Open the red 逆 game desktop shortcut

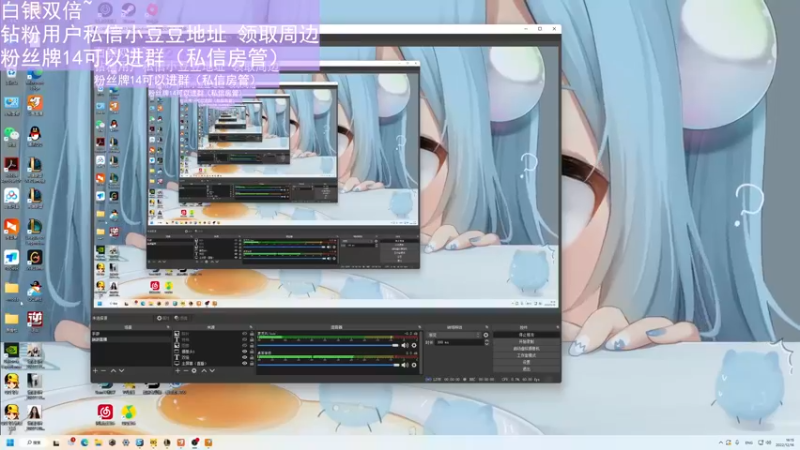pyautogui.click(x=35, y=322)
